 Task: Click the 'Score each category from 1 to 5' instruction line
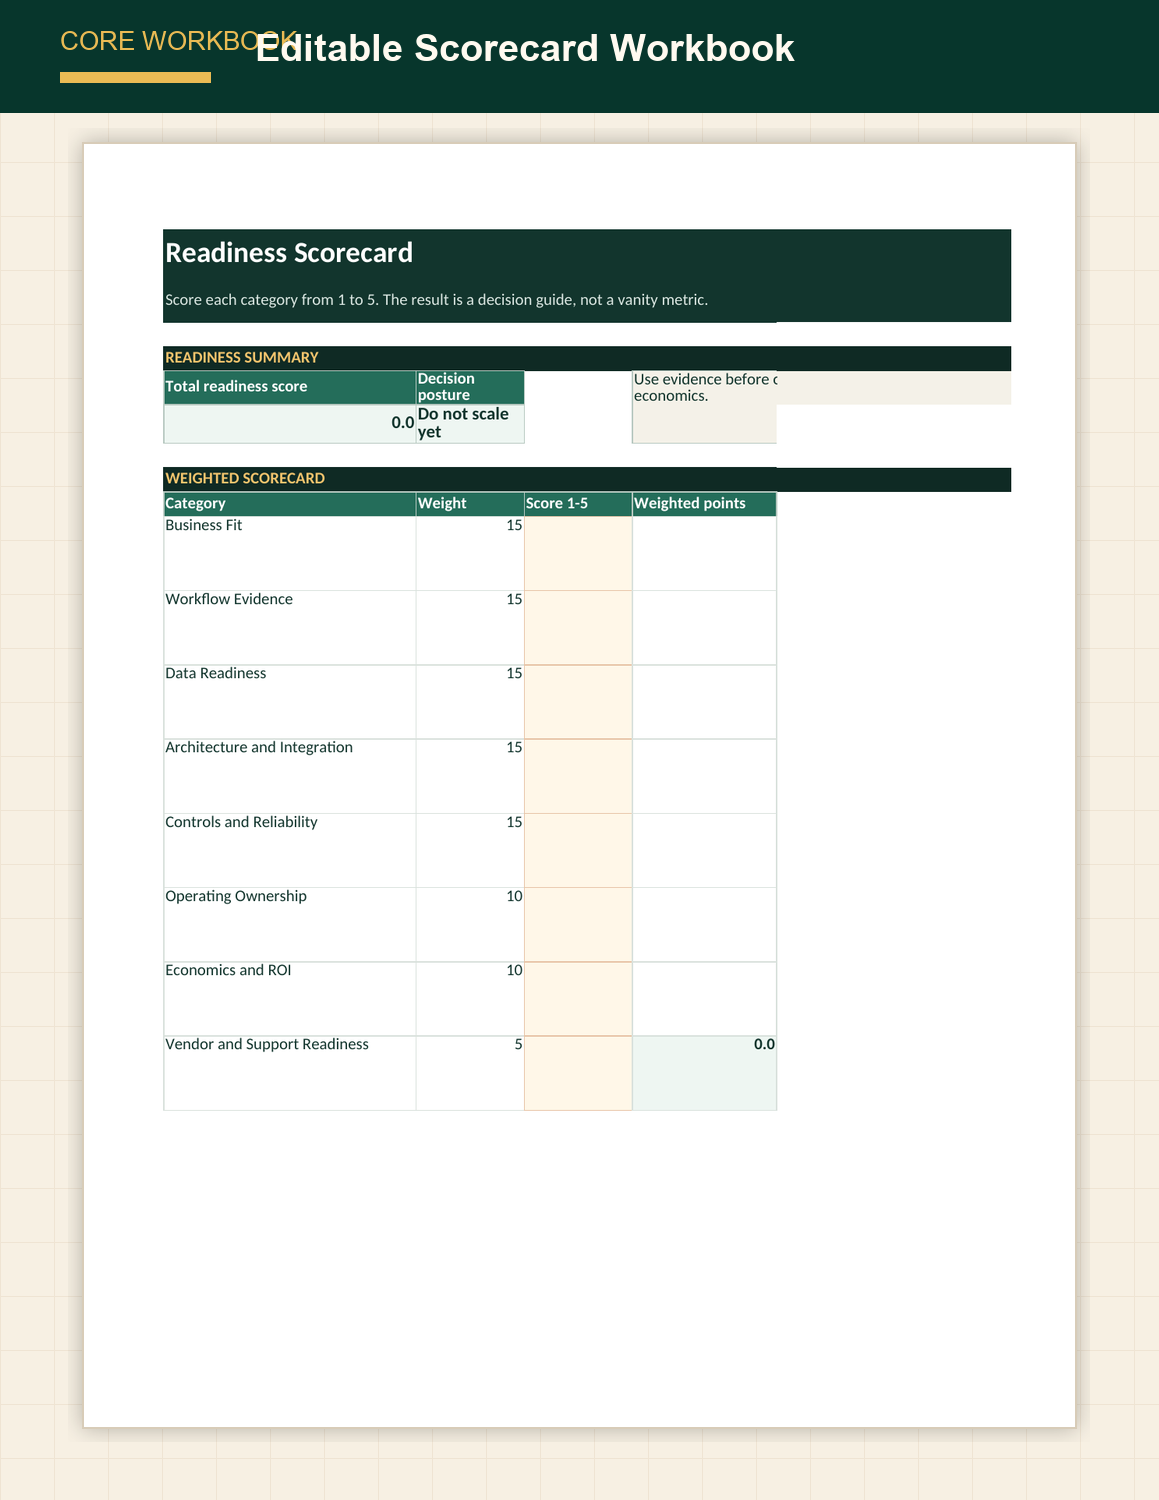click(x=436, y=300)
